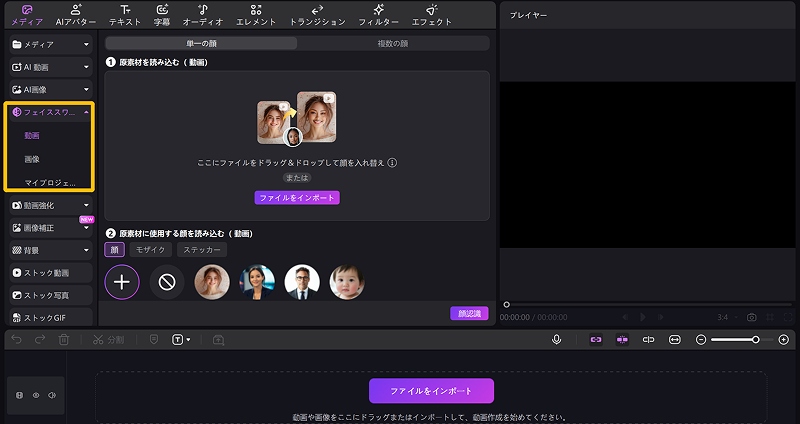800x424 pixels.
Task: Select the モザイク option chip
Action: click(x=151, y=250)
